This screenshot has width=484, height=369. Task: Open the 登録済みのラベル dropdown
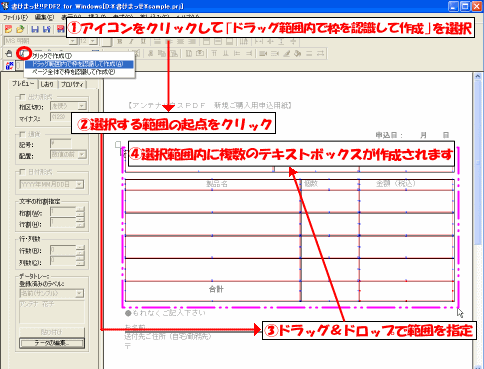pyautogui.click(x=79, y=293)
